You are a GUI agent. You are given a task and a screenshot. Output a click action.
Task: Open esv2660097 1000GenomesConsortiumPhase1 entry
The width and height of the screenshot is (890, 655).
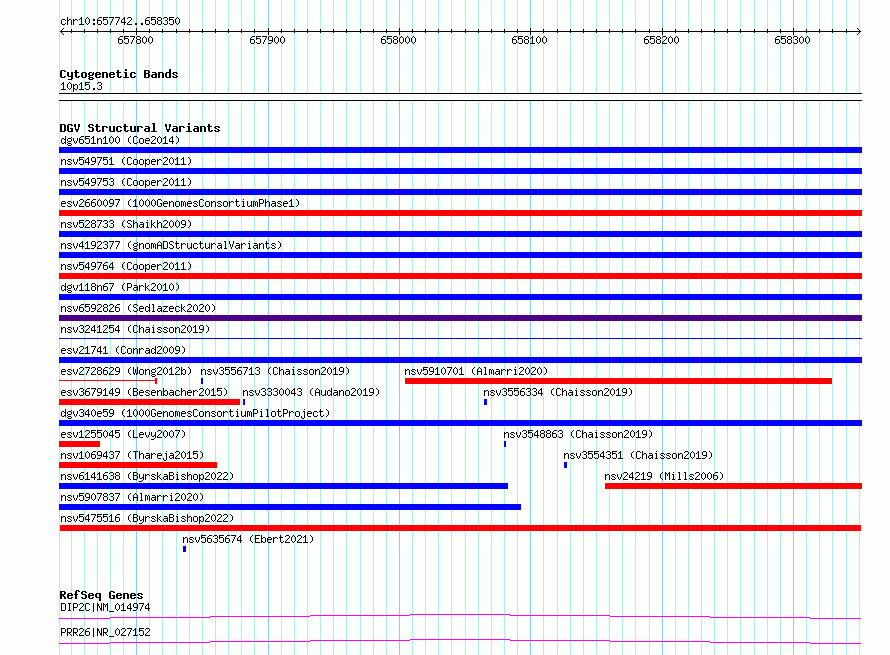180,203
